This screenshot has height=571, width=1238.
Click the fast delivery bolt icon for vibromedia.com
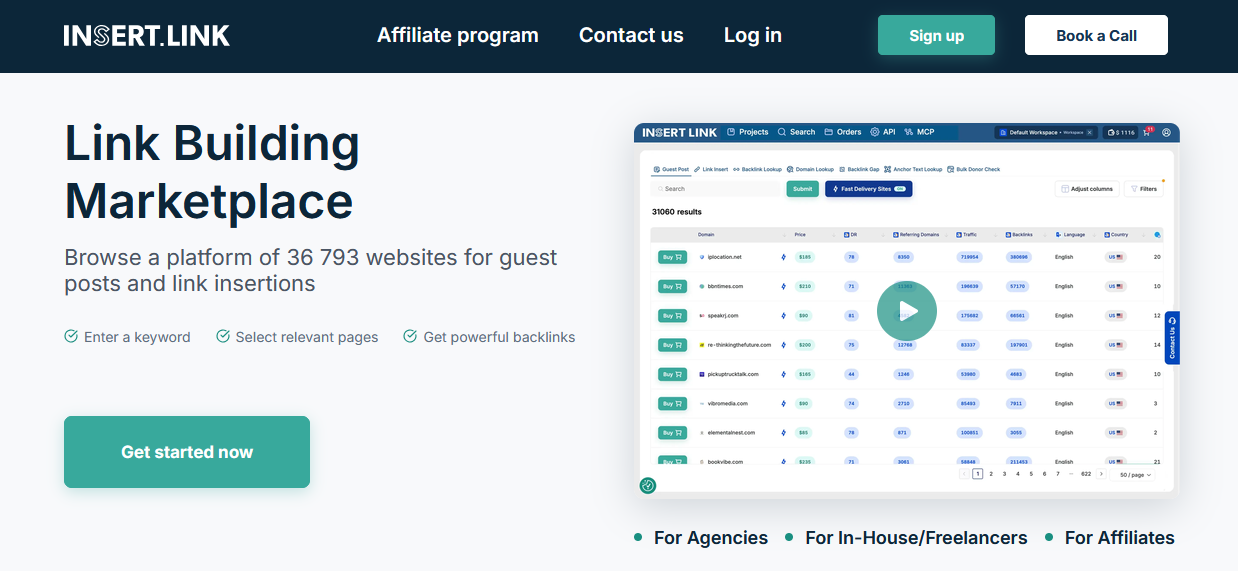pos(783,403)
